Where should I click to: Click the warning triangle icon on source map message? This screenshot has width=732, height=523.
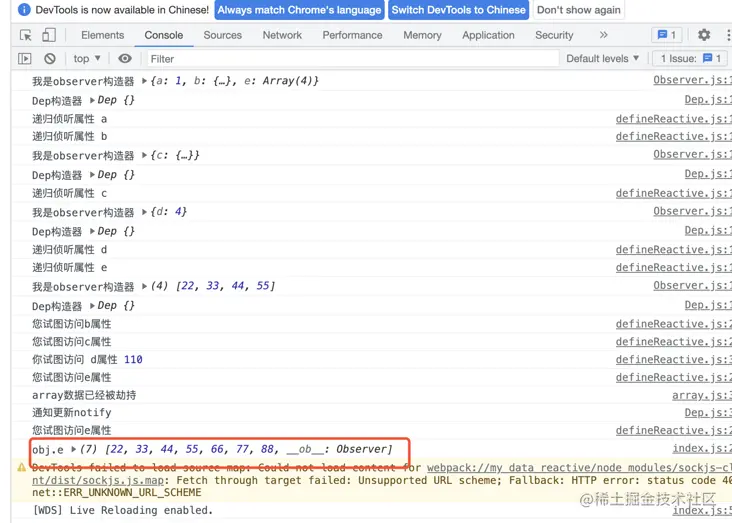point(21,467)
